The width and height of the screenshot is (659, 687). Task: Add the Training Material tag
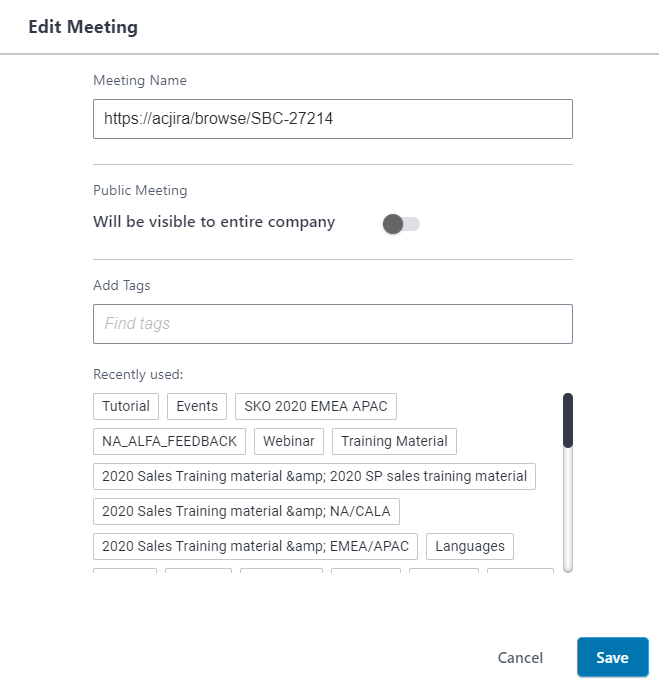[x=394, y=441]
